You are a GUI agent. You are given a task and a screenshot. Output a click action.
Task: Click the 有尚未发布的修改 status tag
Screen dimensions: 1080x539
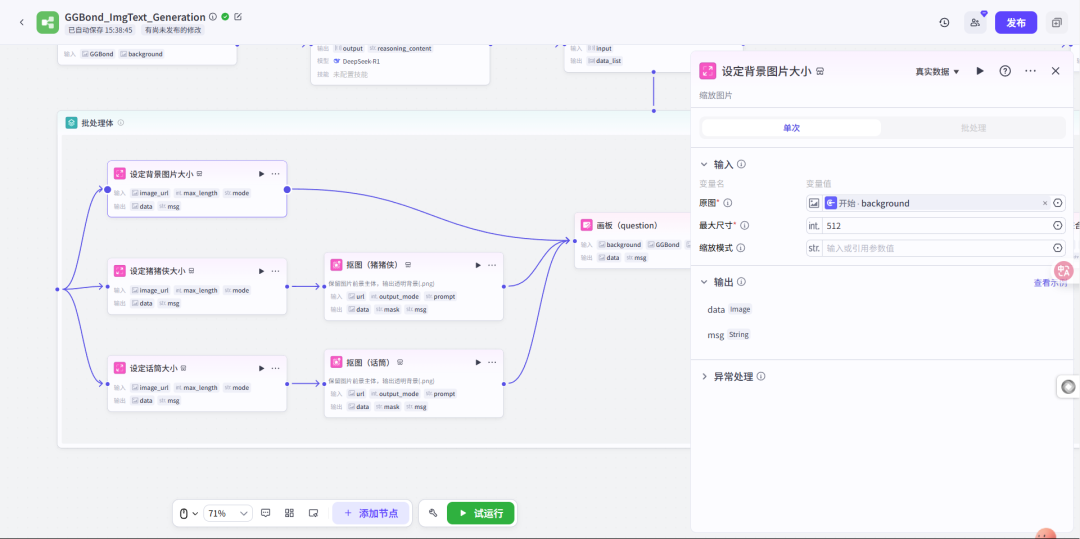coord(172,30)
